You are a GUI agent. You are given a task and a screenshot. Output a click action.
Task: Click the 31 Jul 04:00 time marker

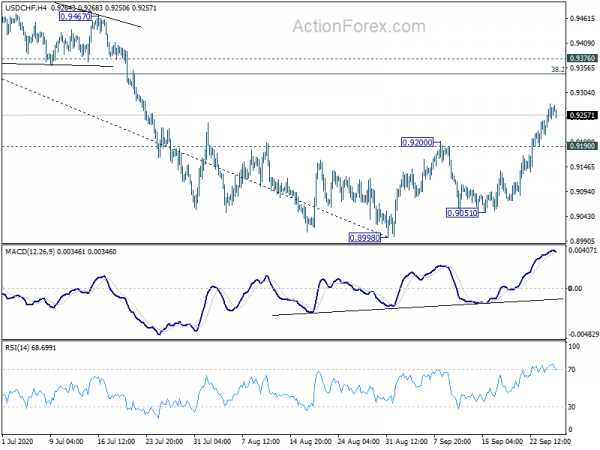(x=212, y=441)
